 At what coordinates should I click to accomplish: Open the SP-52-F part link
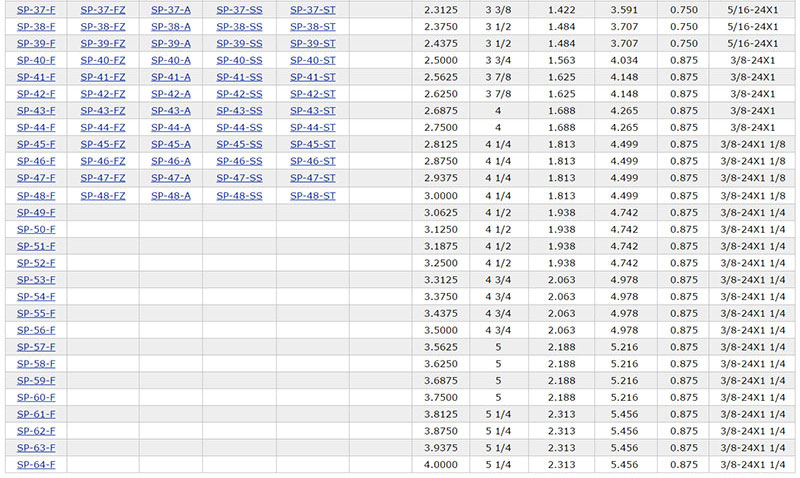point(36,263)
